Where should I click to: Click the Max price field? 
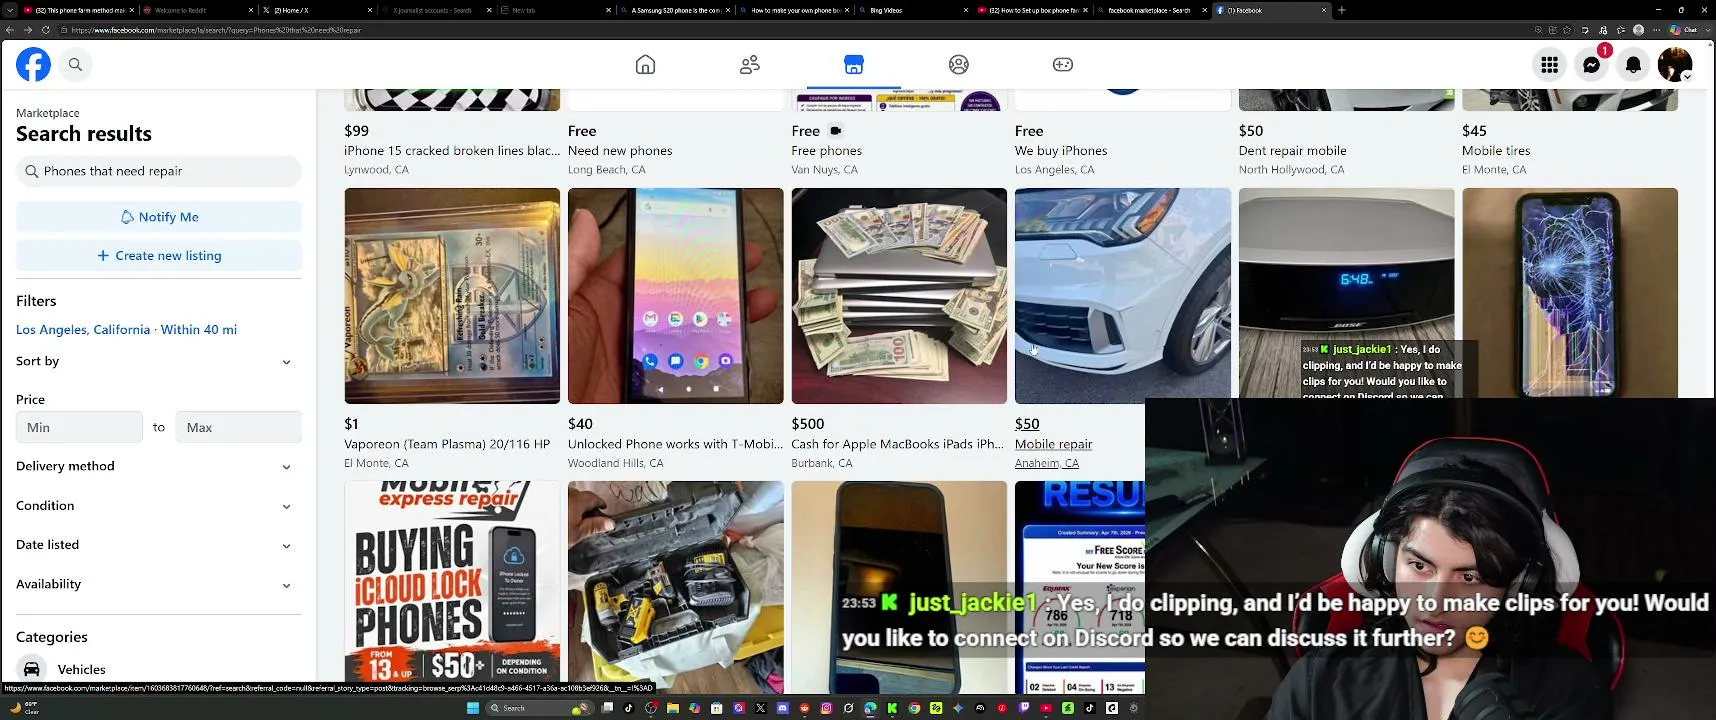pyautogui.click(x=238, y=427)
